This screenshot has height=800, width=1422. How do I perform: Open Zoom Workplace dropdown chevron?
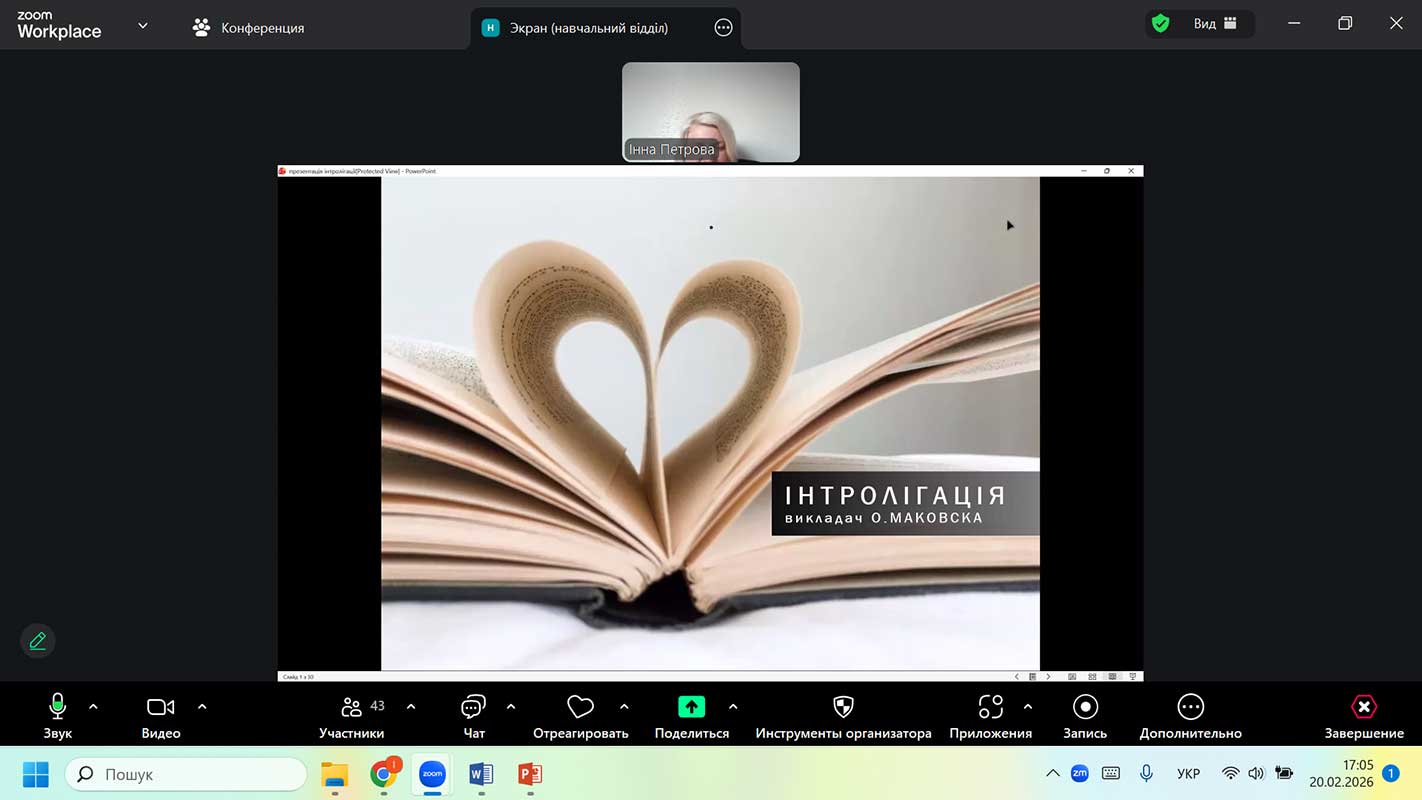pyautogui.click(x=143, y=26)
